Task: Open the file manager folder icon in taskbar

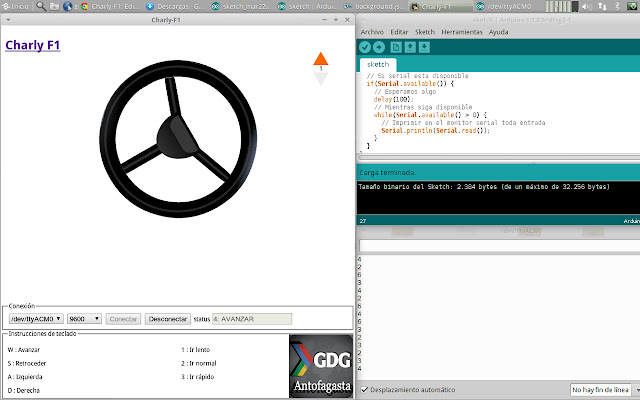Action: (54, 6)
